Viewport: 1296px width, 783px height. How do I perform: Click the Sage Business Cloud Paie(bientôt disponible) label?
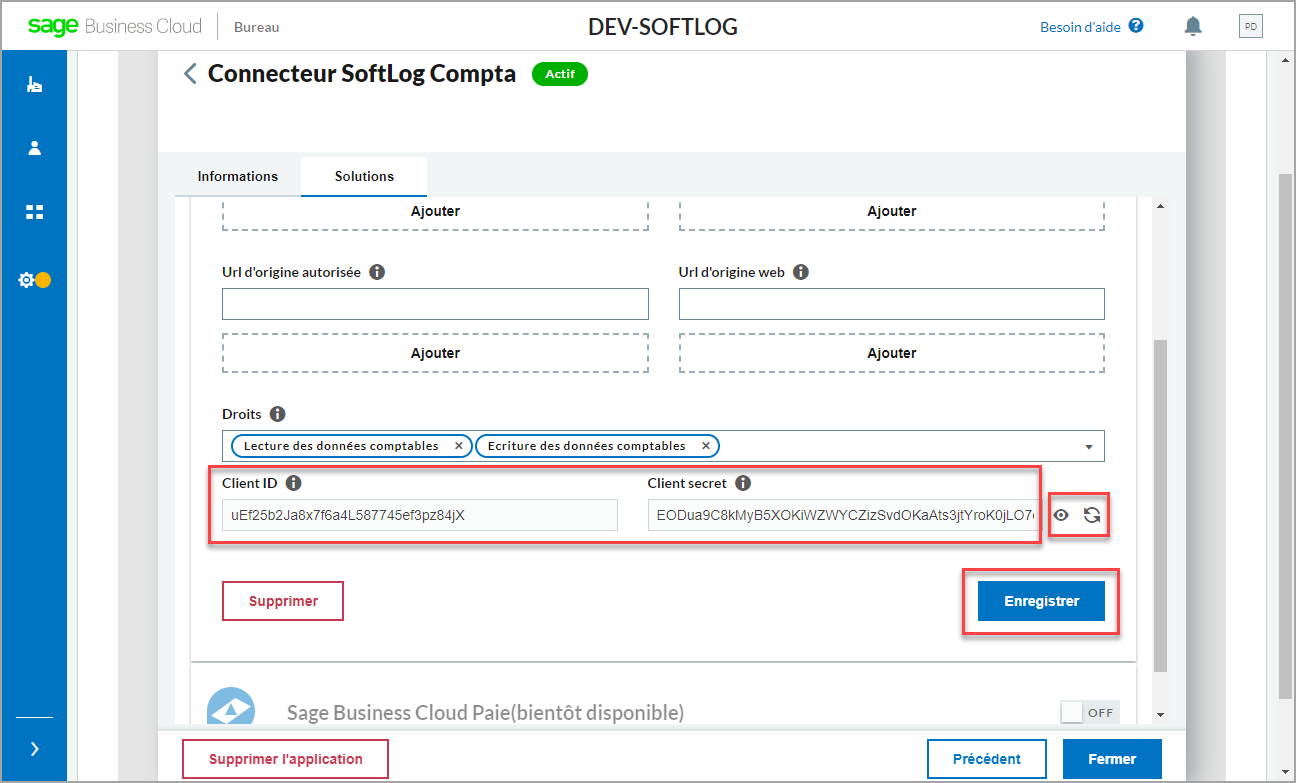point(485,713)
